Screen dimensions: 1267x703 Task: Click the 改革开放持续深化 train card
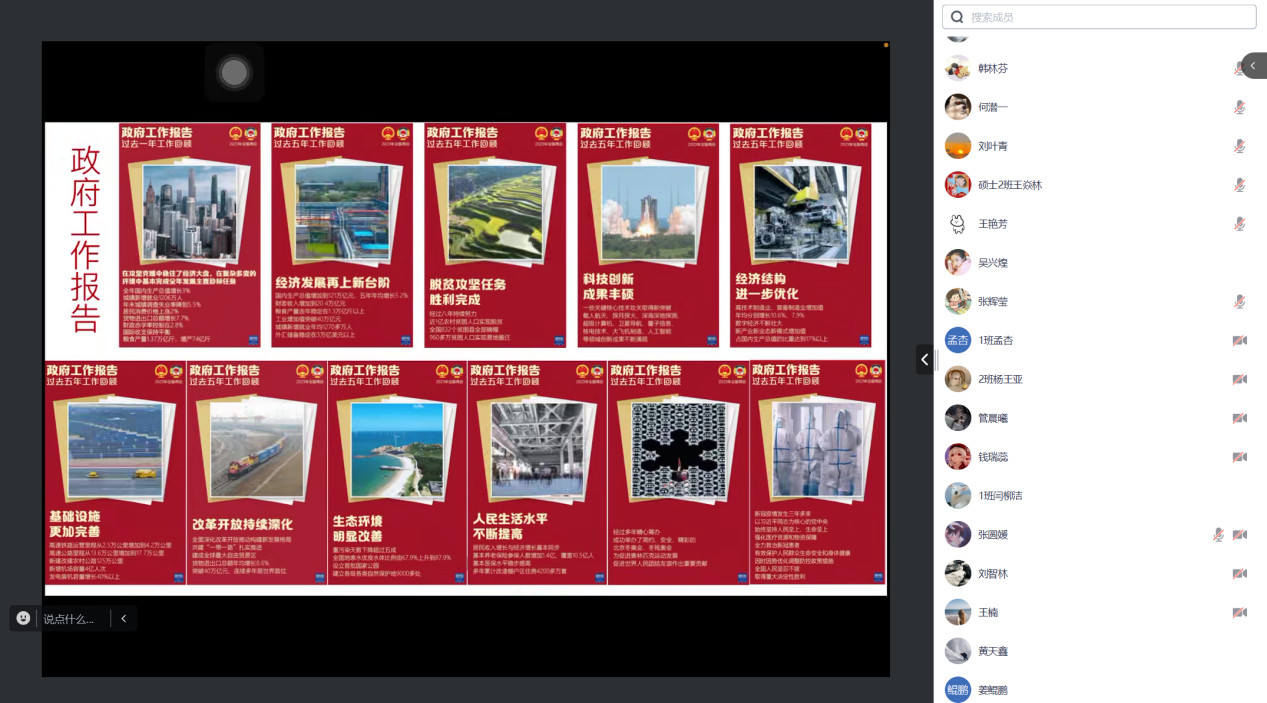point(257,473)
